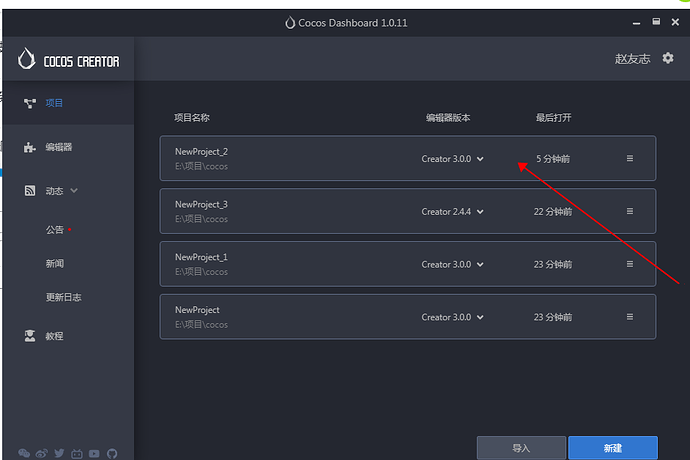Open the NewProject row's hamburger menu
This screenshot has height=460, width=690.
click(630, 317)
